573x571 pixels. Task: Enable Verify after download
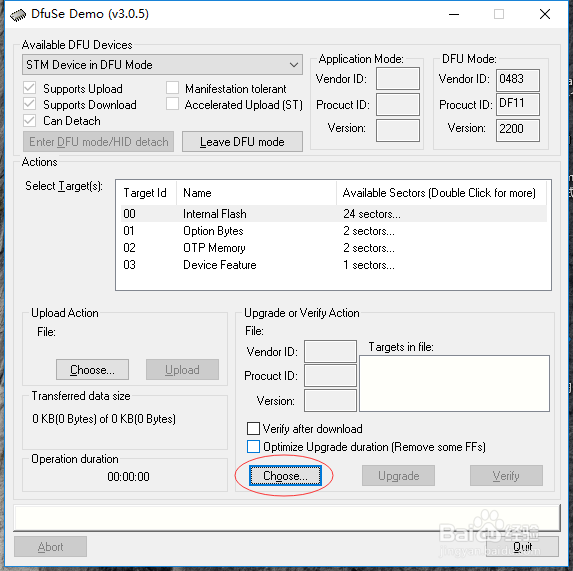pos(253,428)
